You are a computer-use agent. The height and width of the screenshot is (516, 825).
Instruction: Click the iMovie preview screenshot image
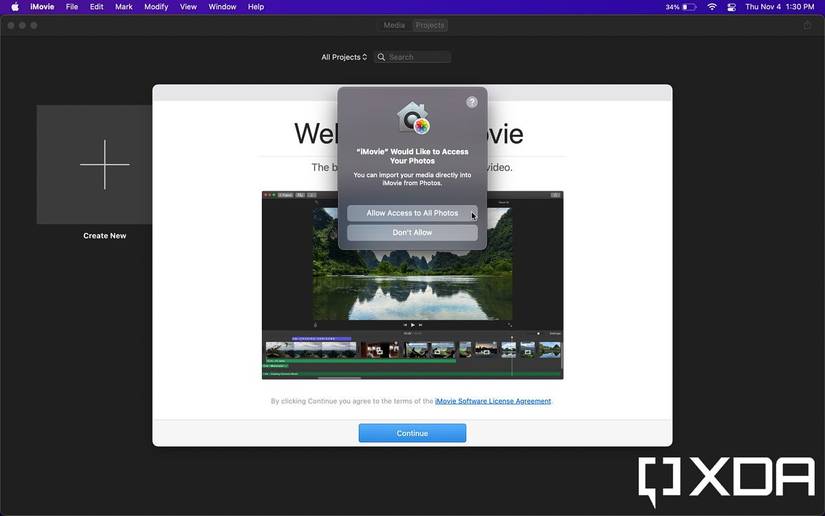[412, 285]
